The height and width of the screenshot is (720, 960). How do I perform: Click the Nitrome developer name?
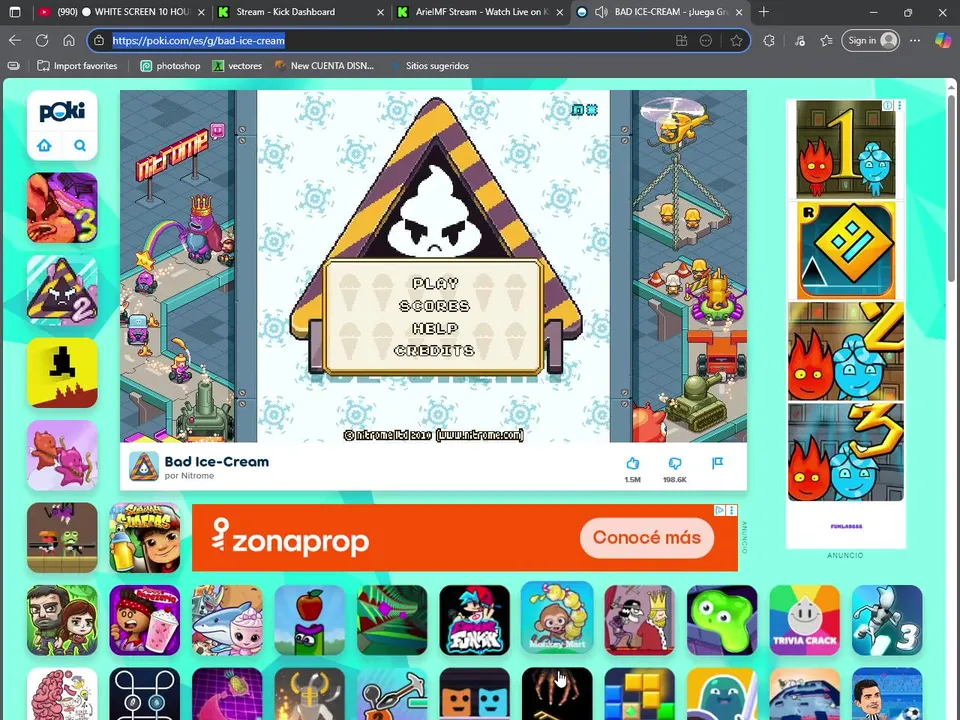click(197, 476)
